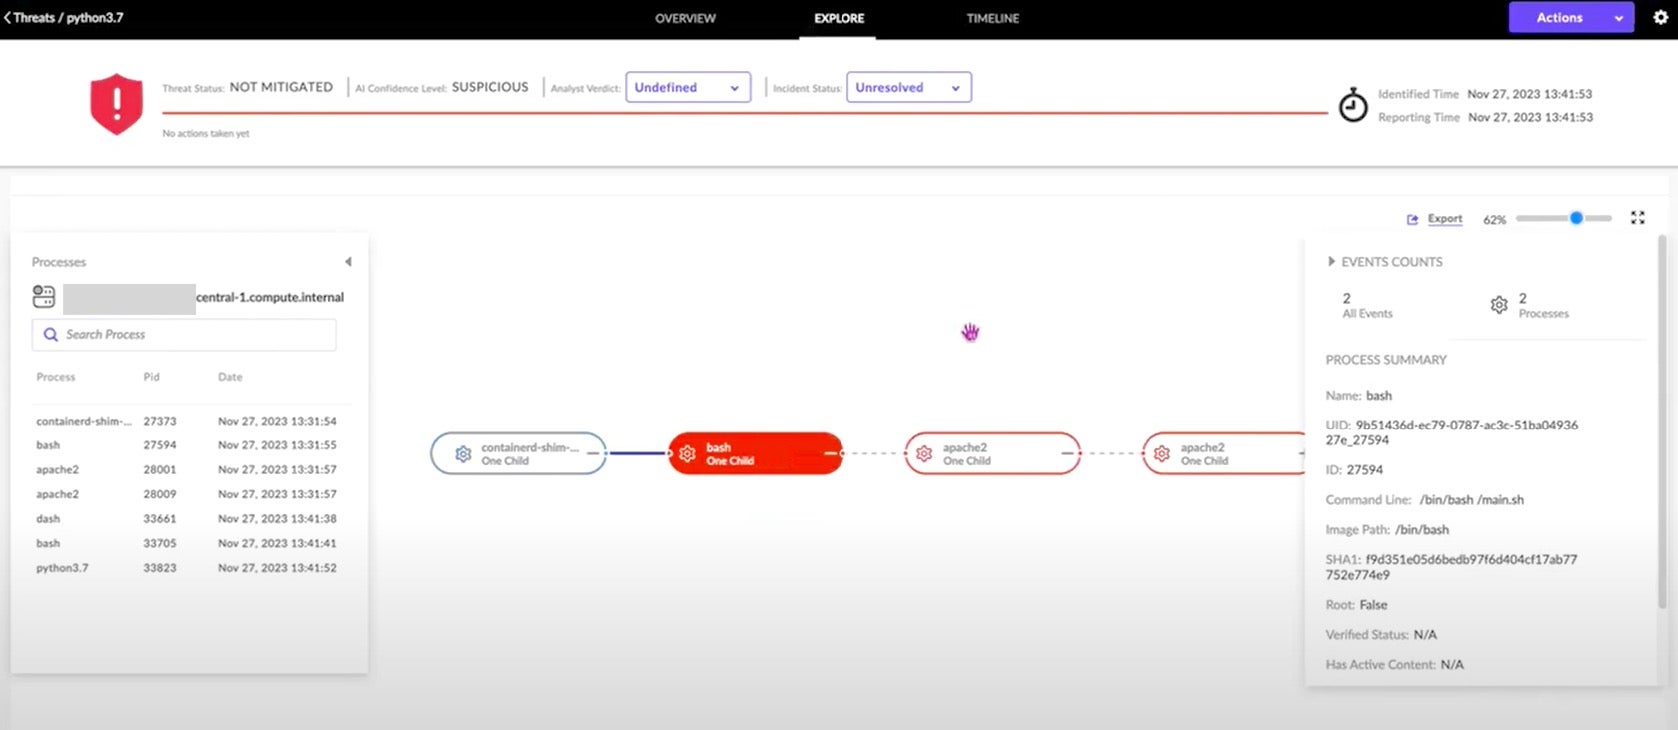Open the Analyst Verdict dropdown

[687, 88]
